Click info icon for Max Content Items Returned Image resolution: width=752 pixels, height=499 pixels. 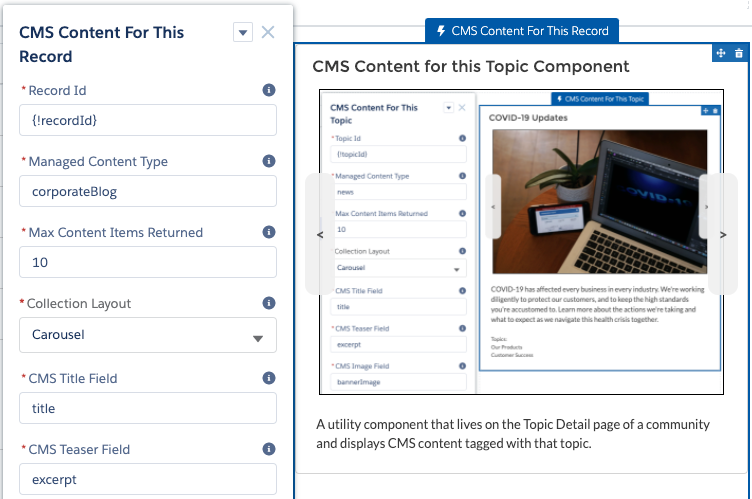[268, 232]
